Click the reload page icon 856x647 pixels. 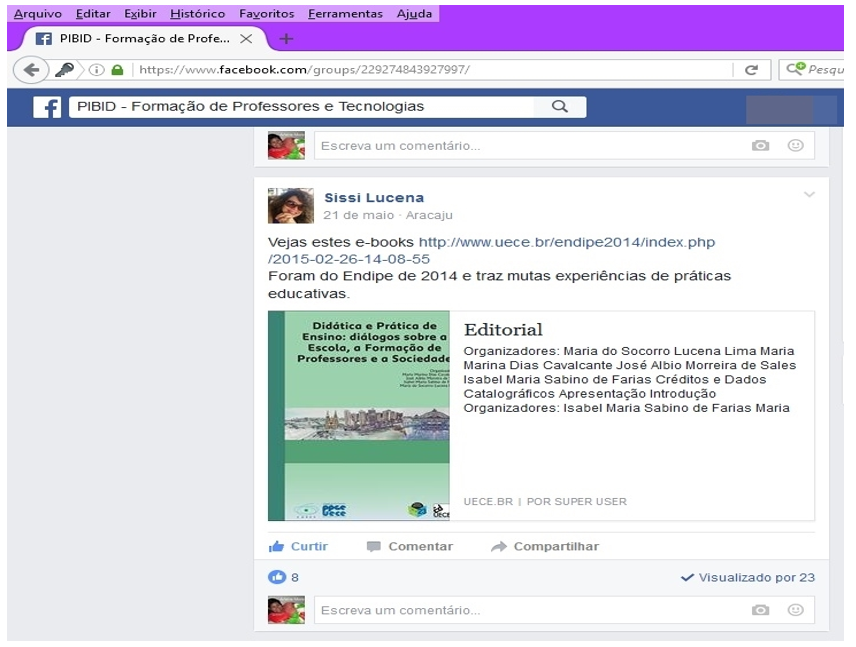tap(752, 70)
